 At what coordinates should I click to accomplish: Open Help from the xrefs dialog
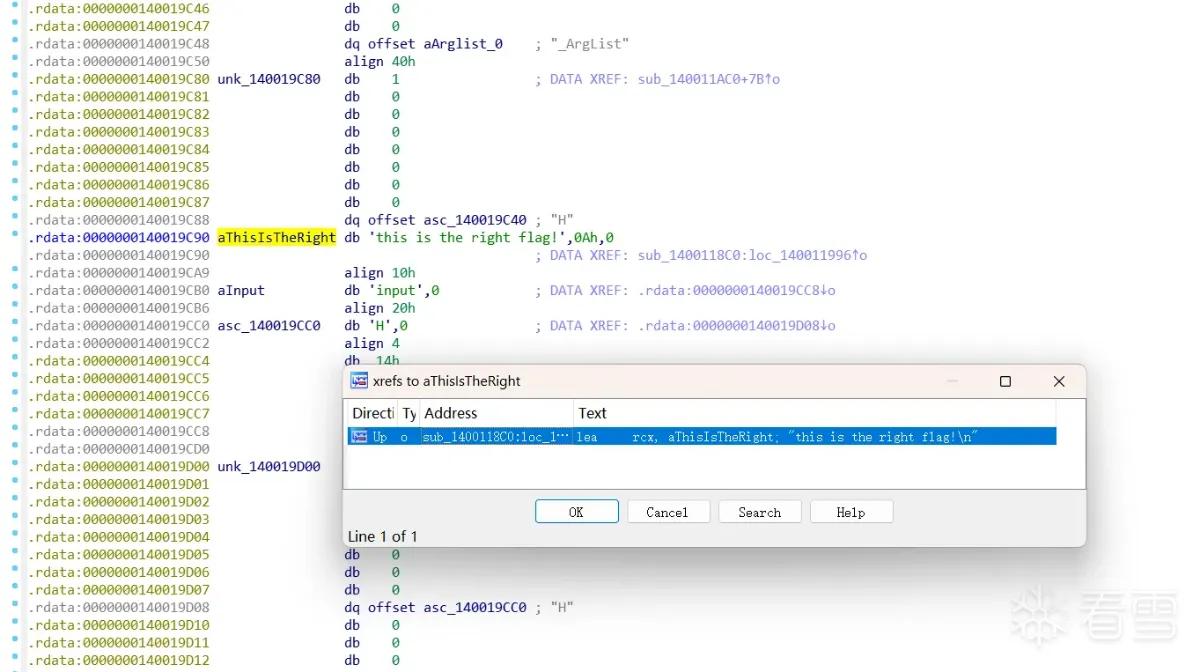click(x=851, y=512)
